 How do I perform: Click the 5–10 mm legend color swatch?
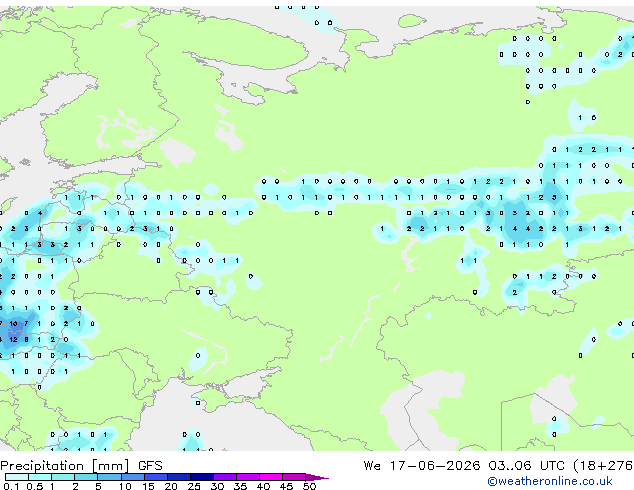[x=109, y=477]
